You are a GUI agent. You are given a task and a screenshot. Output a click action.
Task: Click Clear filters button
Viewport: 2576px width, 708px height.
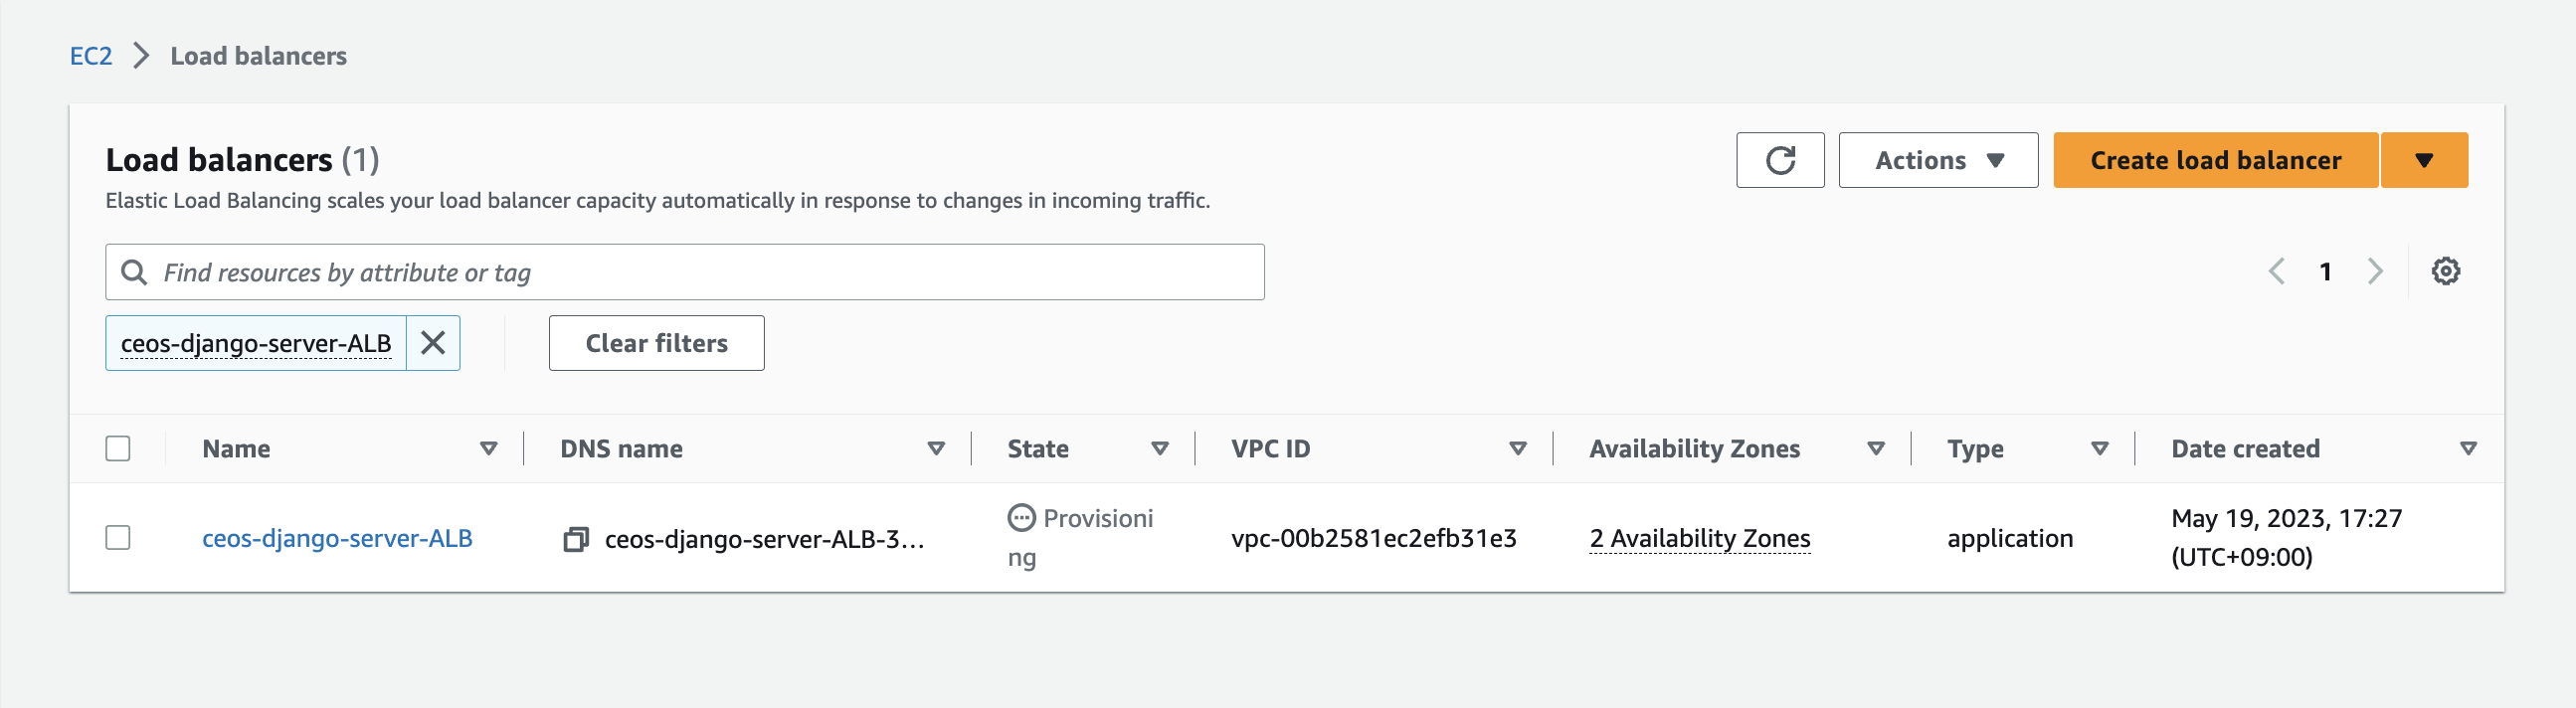656,343
